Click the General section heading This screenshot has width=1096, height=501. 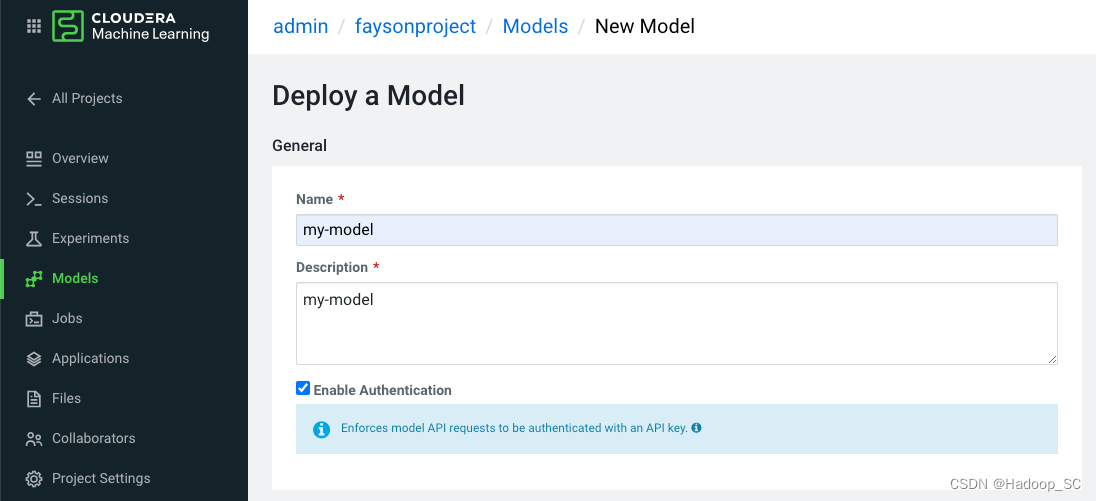tap(299, 145)
